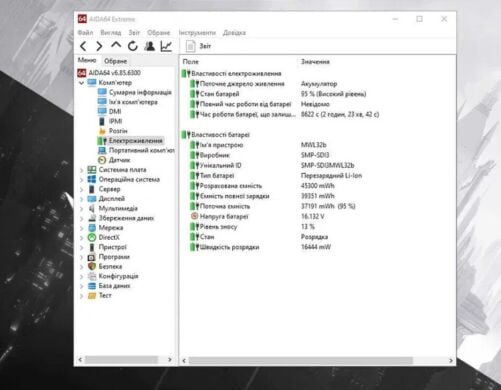Screen dimensions: 501x390
Task: Open the Вигляд menu
Action: tap(111, 33)
